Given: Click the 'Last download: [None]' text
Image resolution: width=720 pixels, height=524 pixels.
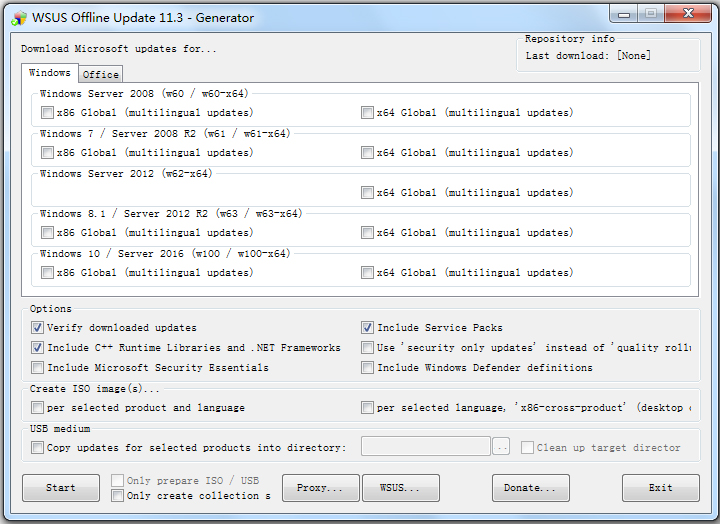Looking at the screenshot, I should click(x=588, y=56).
